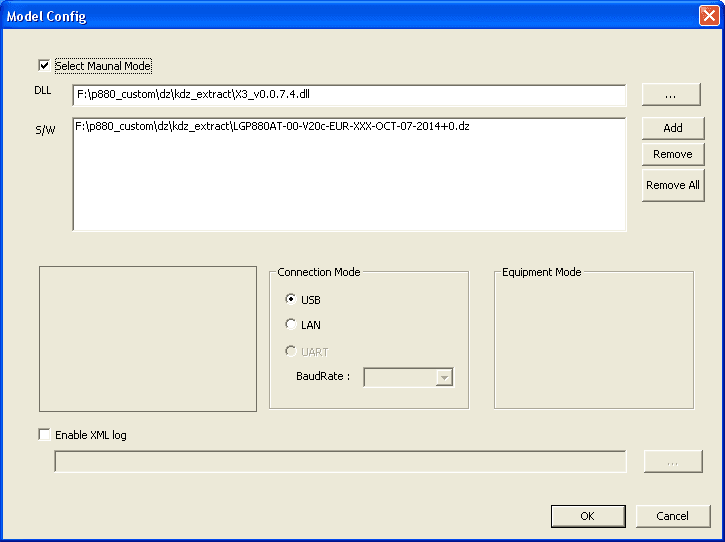Viewport: 725px width, 542px height.
Task: Click the Equipment Mode group label
Action: (x=541, y=272)
